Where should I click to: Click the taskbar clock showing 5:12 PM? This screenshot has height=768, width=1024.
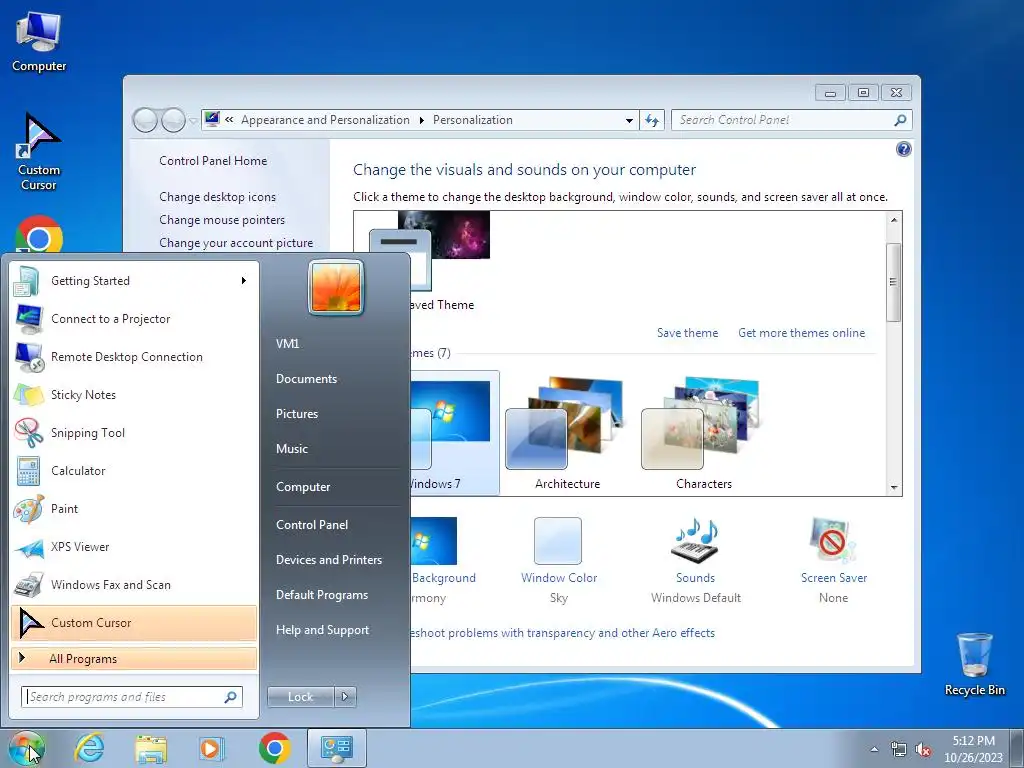(x=973, y=741)
